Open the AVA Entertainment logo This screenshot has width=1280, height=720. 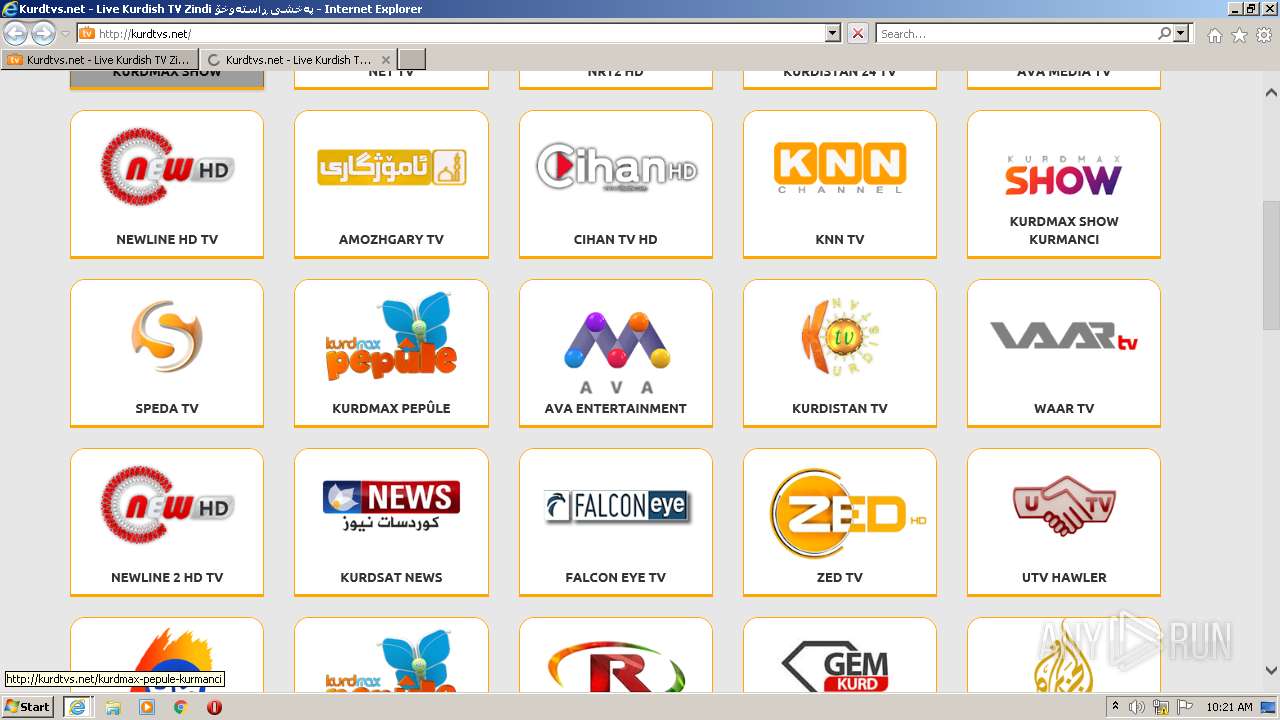point(616,352)
